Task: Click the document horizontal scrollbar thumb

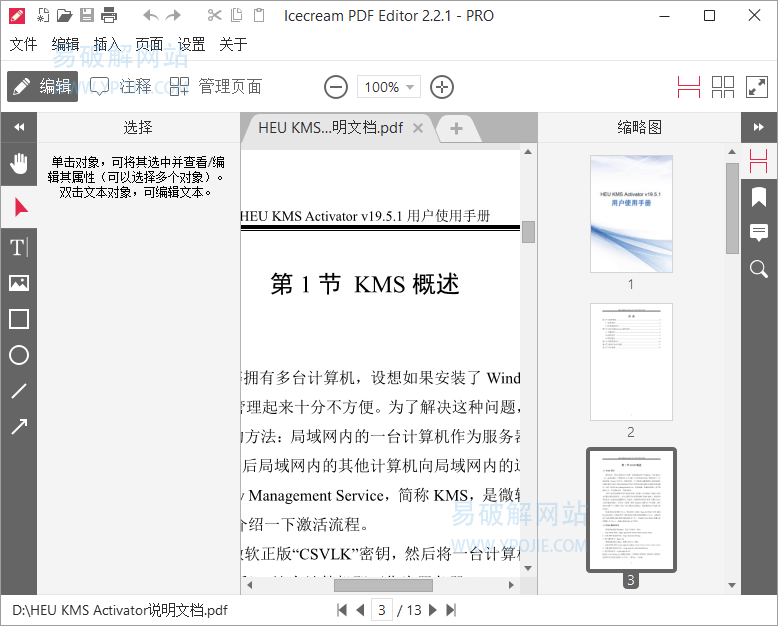Action: [x=383, y=585]
